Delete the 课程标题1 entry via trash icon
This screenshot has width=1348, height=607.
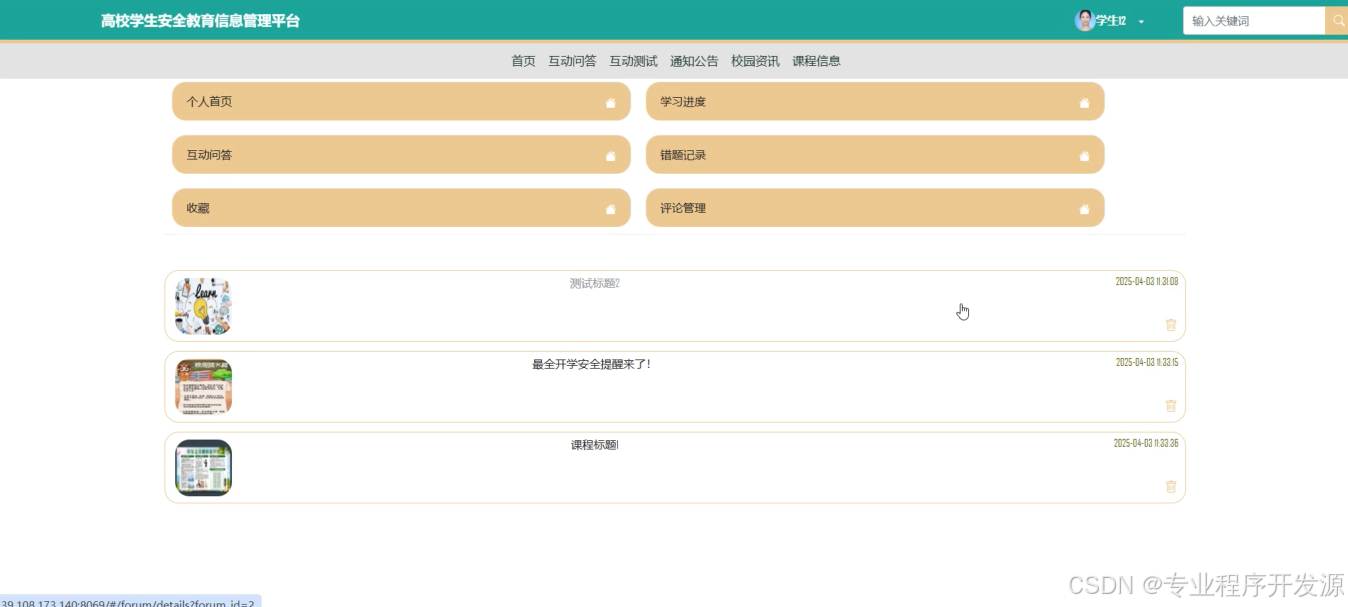[x=1171, y=487]
